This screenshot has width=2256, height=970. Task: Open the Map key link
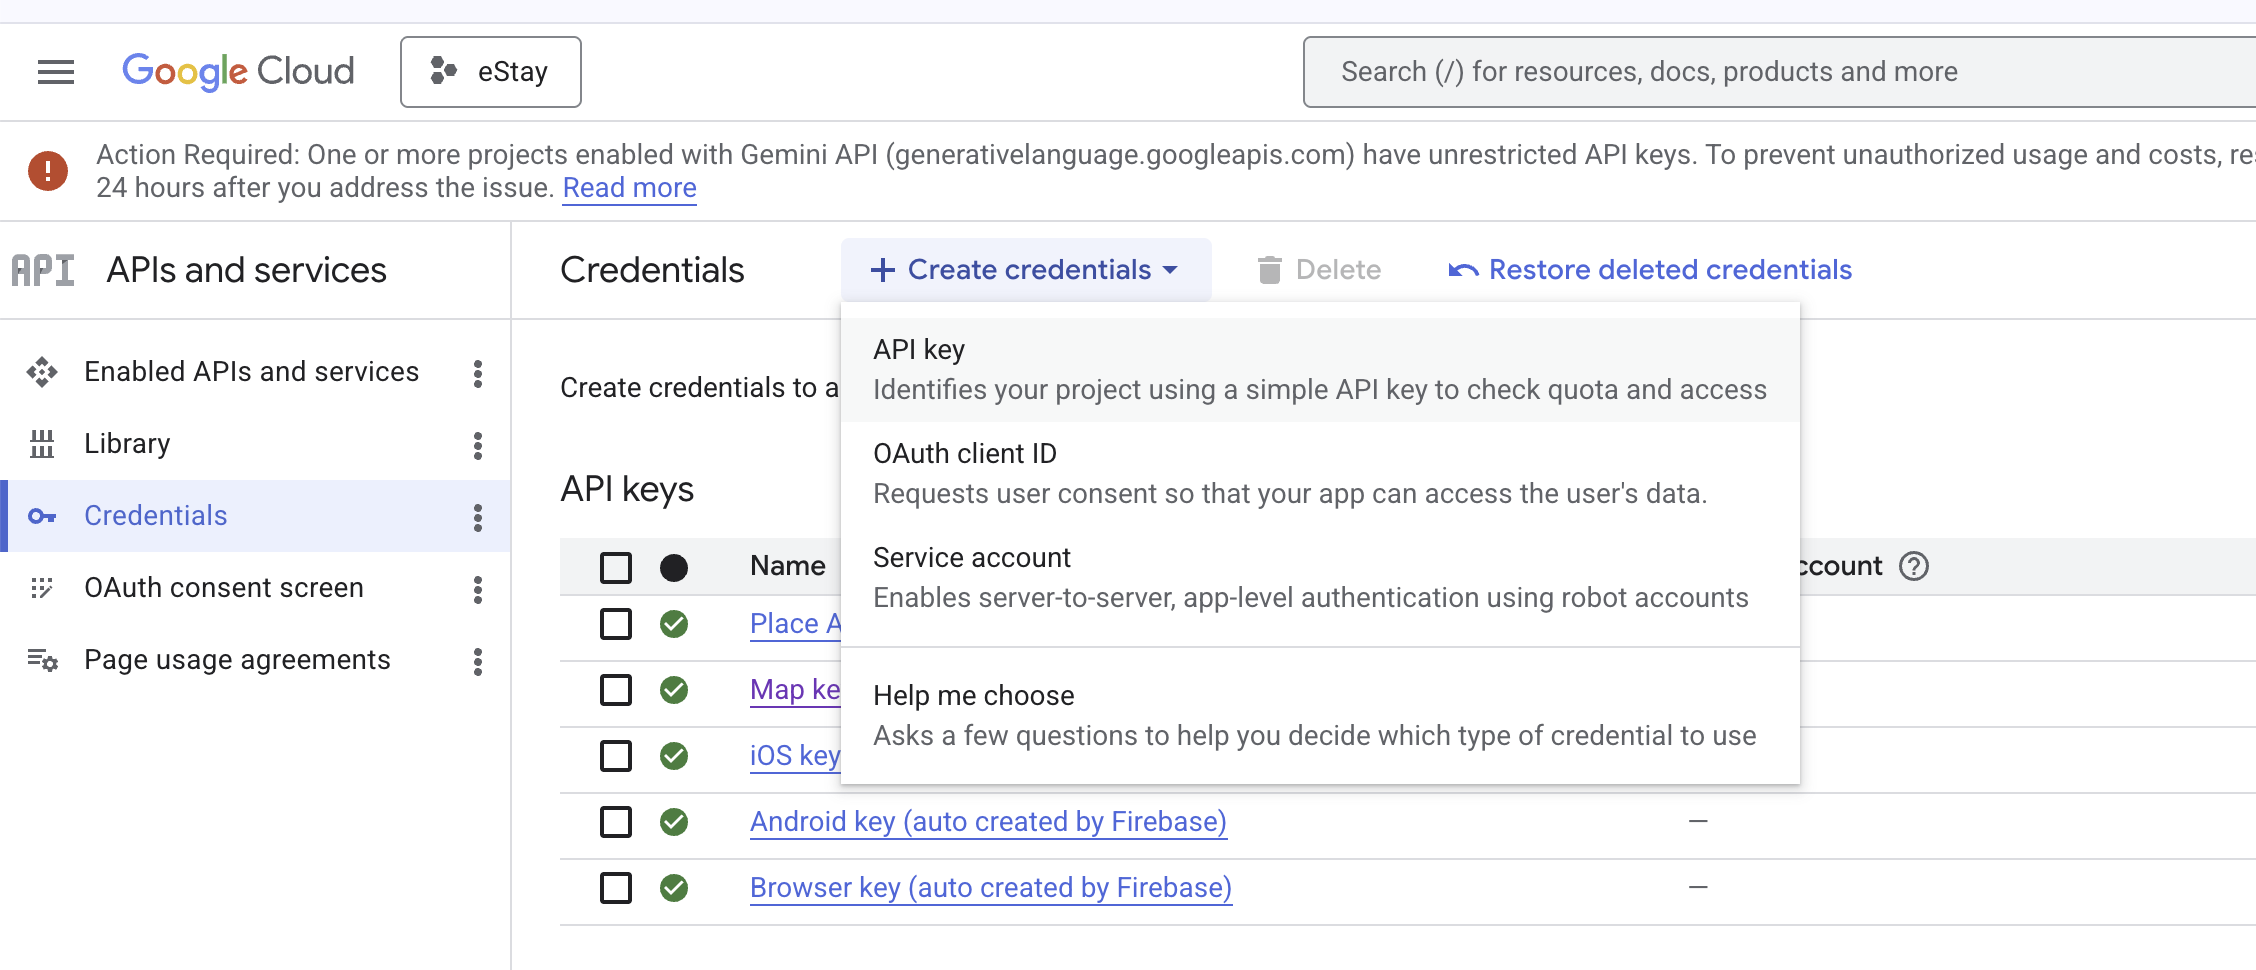click(x=796, y=690)
